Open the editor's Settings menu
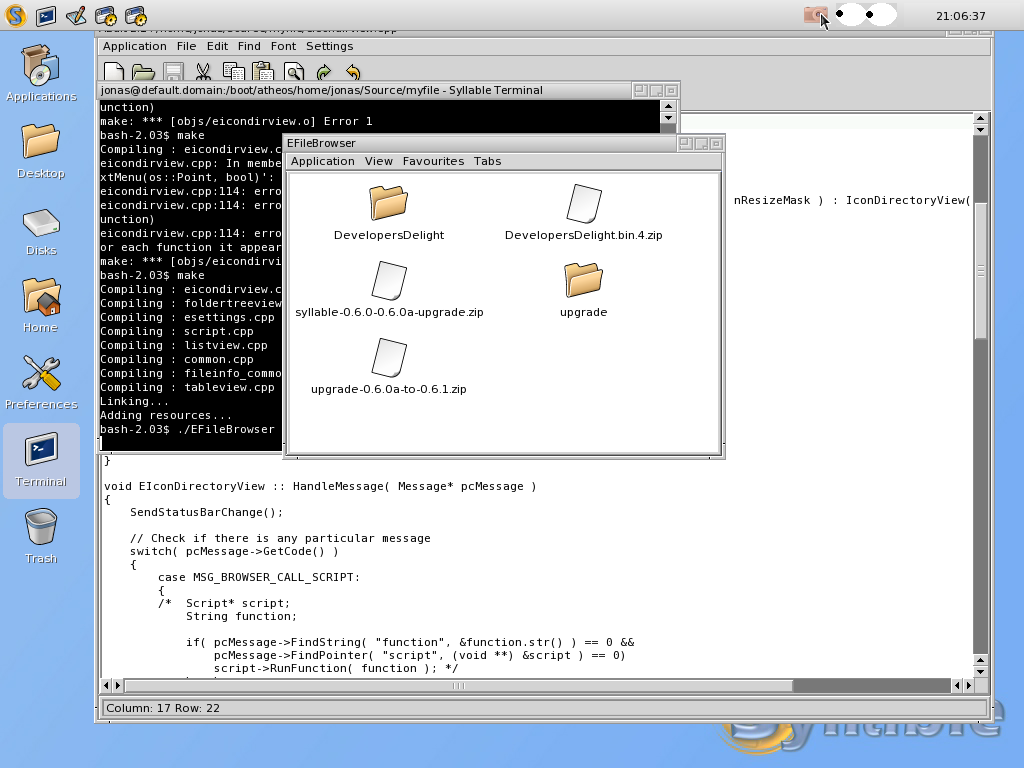 pyautogui.click(x=329, y=46)
